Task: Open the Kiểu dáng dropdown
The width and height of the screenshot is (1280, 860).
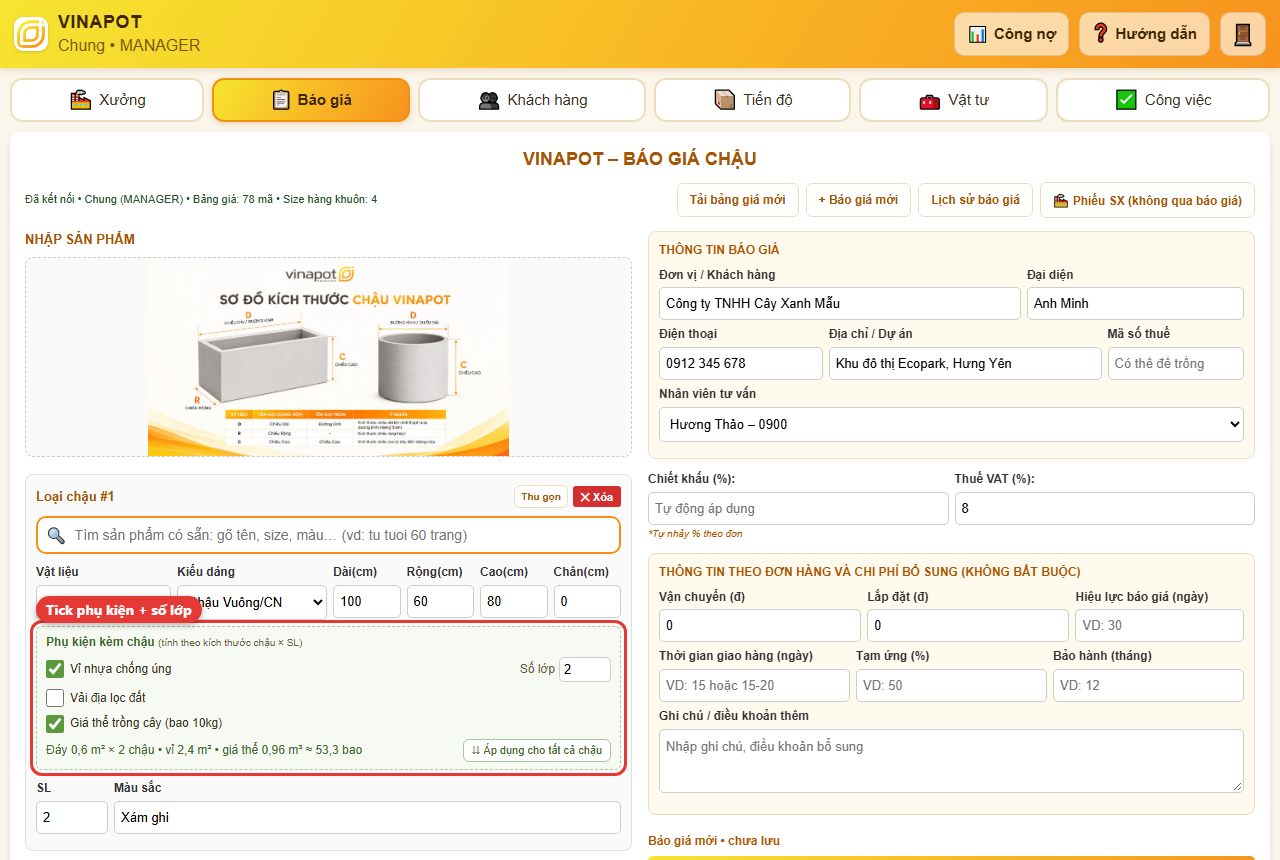Action: pyautogui.click(x=252, y=602)
